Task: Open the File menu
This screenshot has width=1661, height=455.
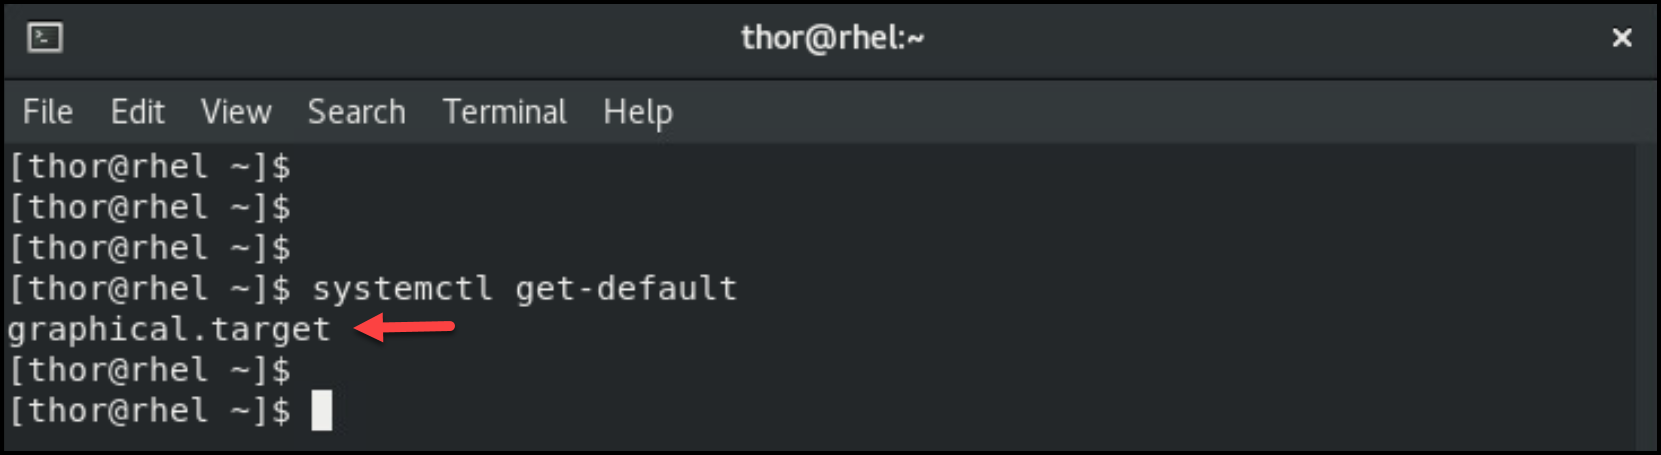Action: pyautogui.click(x=48, y=112)
